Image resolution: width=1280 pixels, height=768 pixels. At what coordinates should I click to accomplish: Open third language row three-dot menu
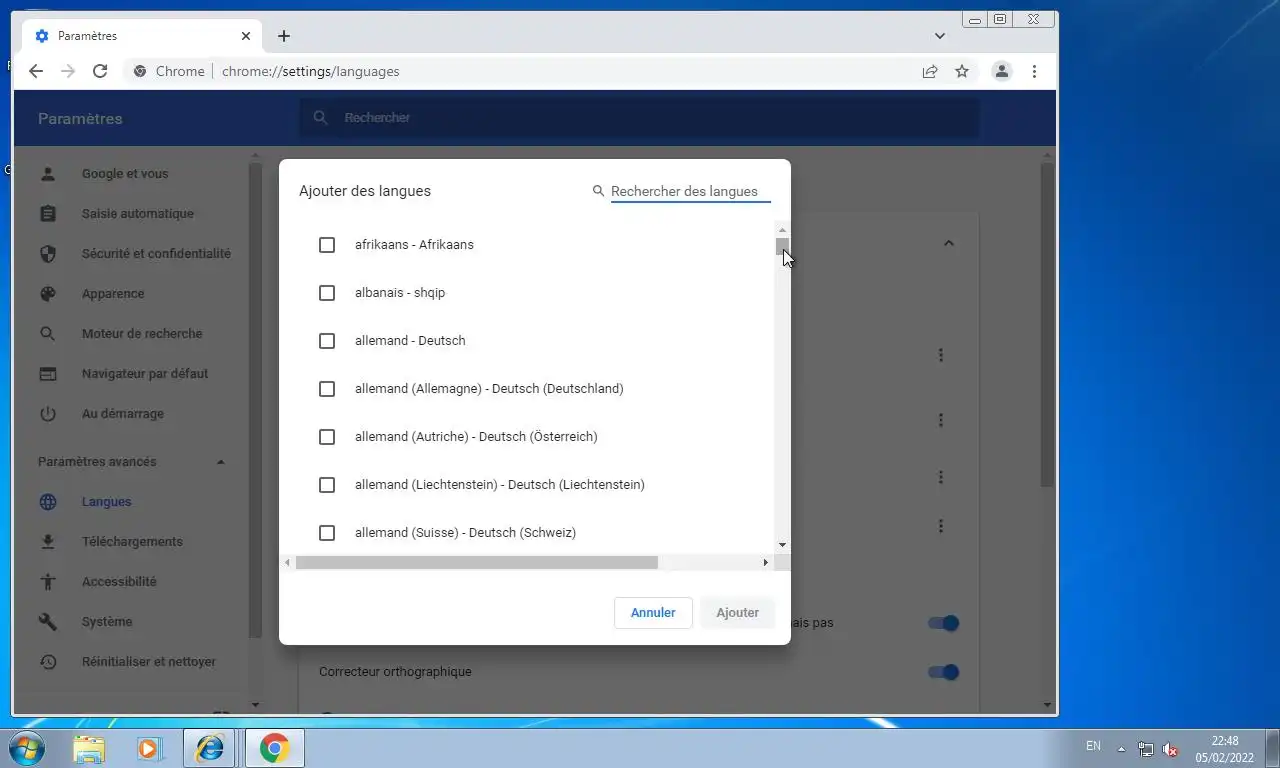tap(941, 477)
